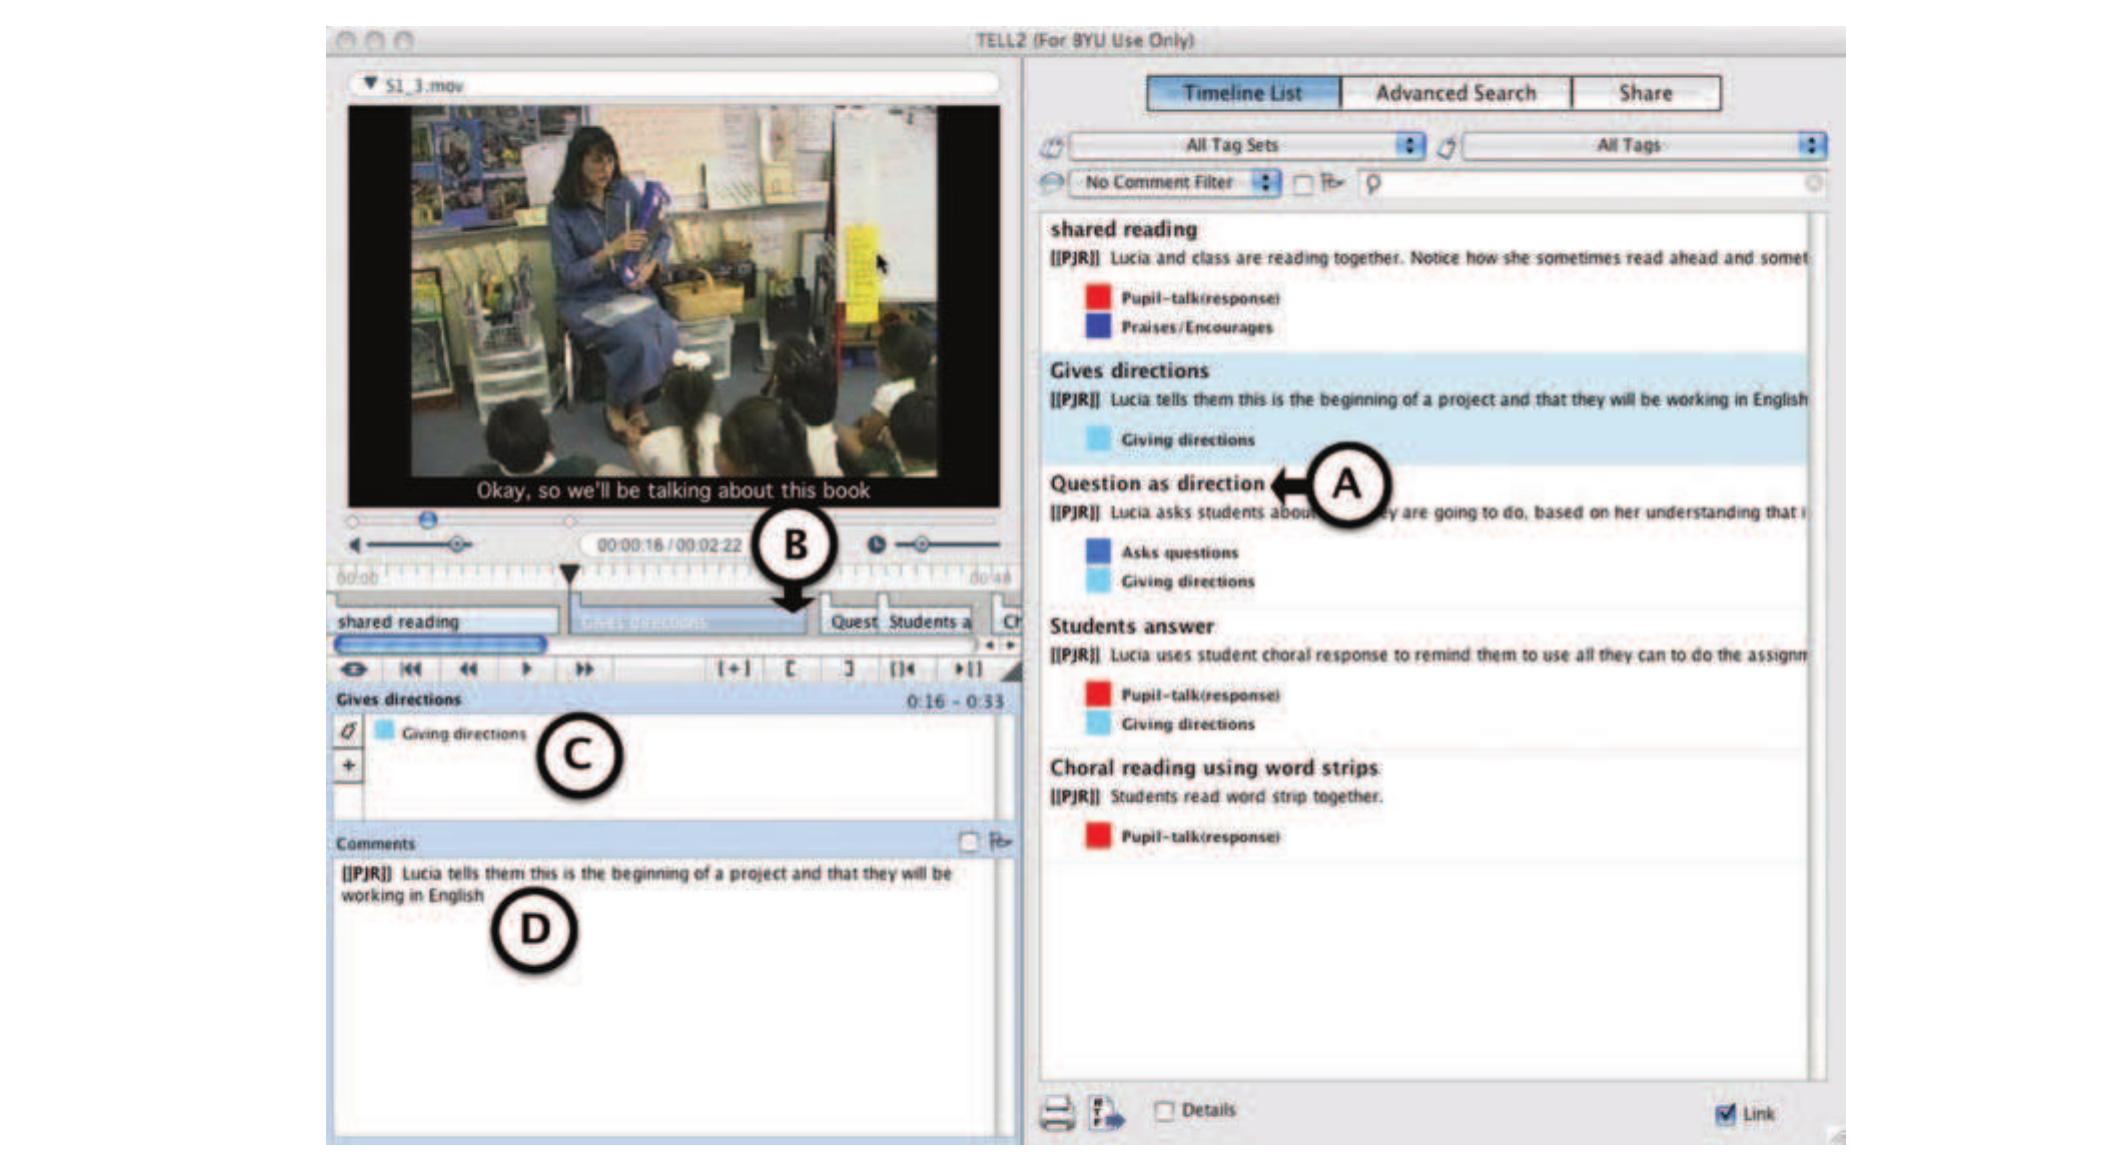Click the flag icon beside the comment filter checkbox

coord(1332,182)
